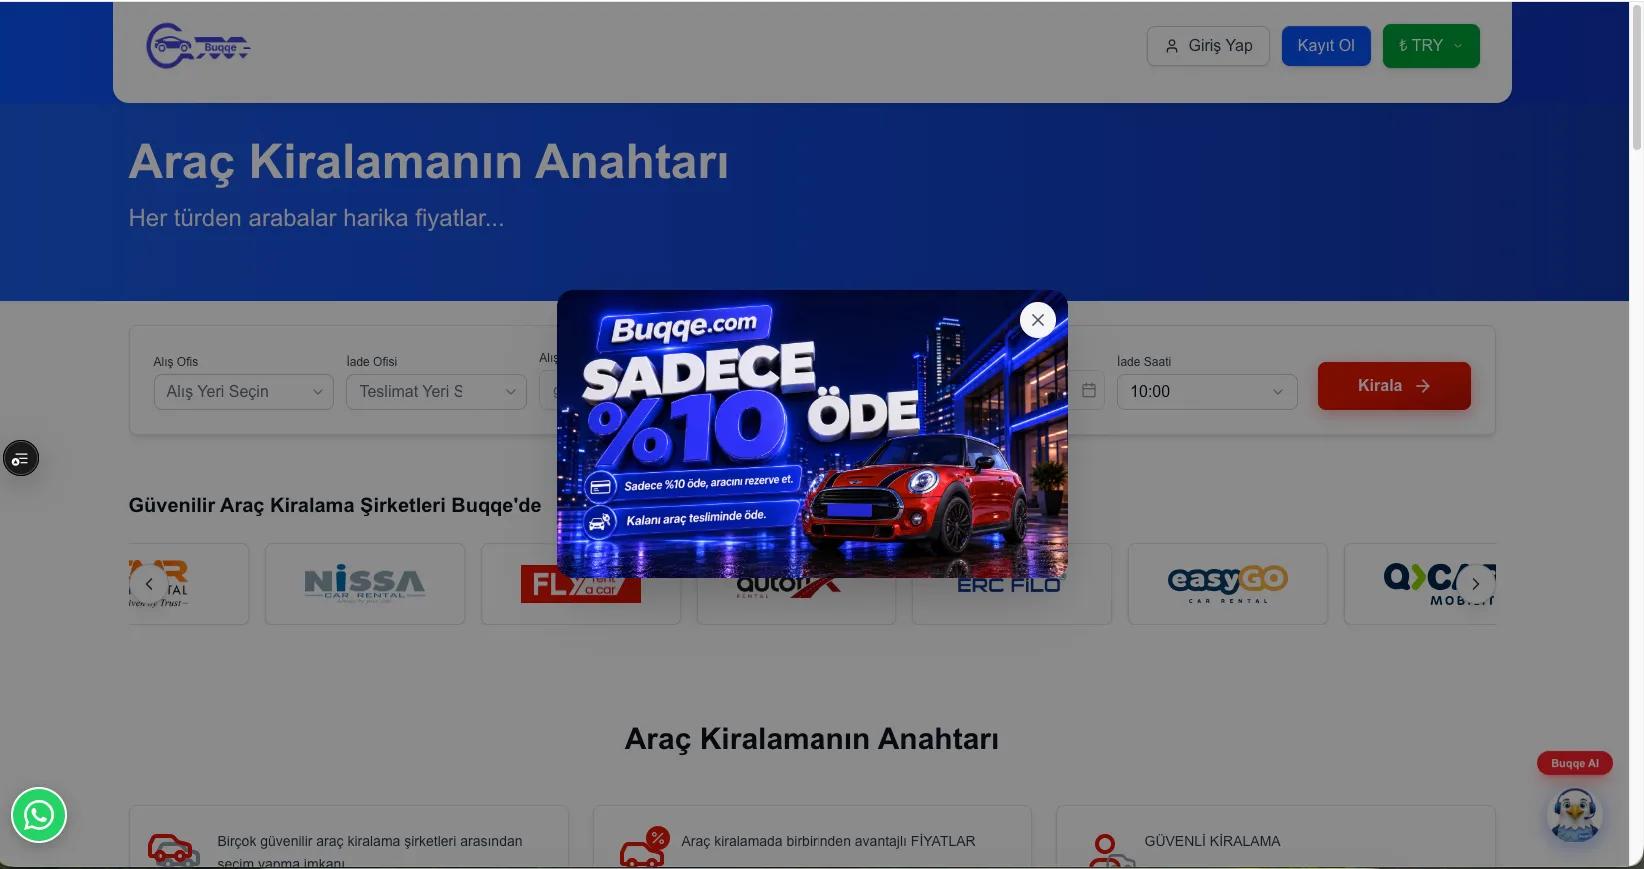Click the Sadece %10 Öde promo banner

pyautogui.click(x=812, y=434)
